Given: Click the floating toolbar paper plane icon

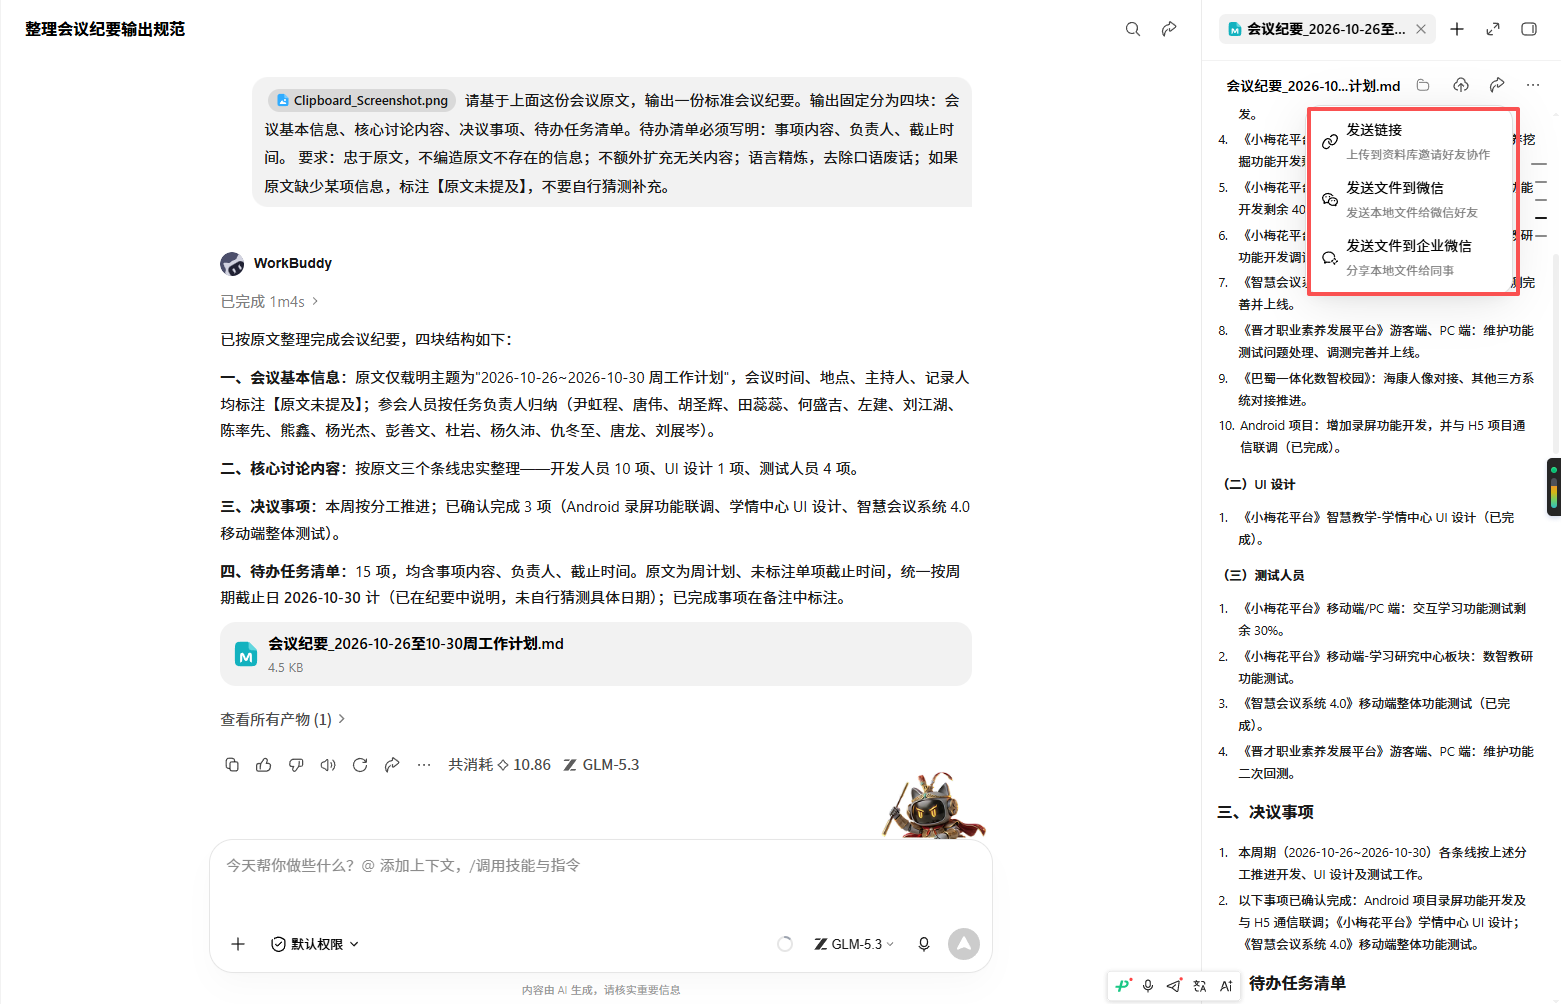Looking at the screenshot, I should 1174,986.
